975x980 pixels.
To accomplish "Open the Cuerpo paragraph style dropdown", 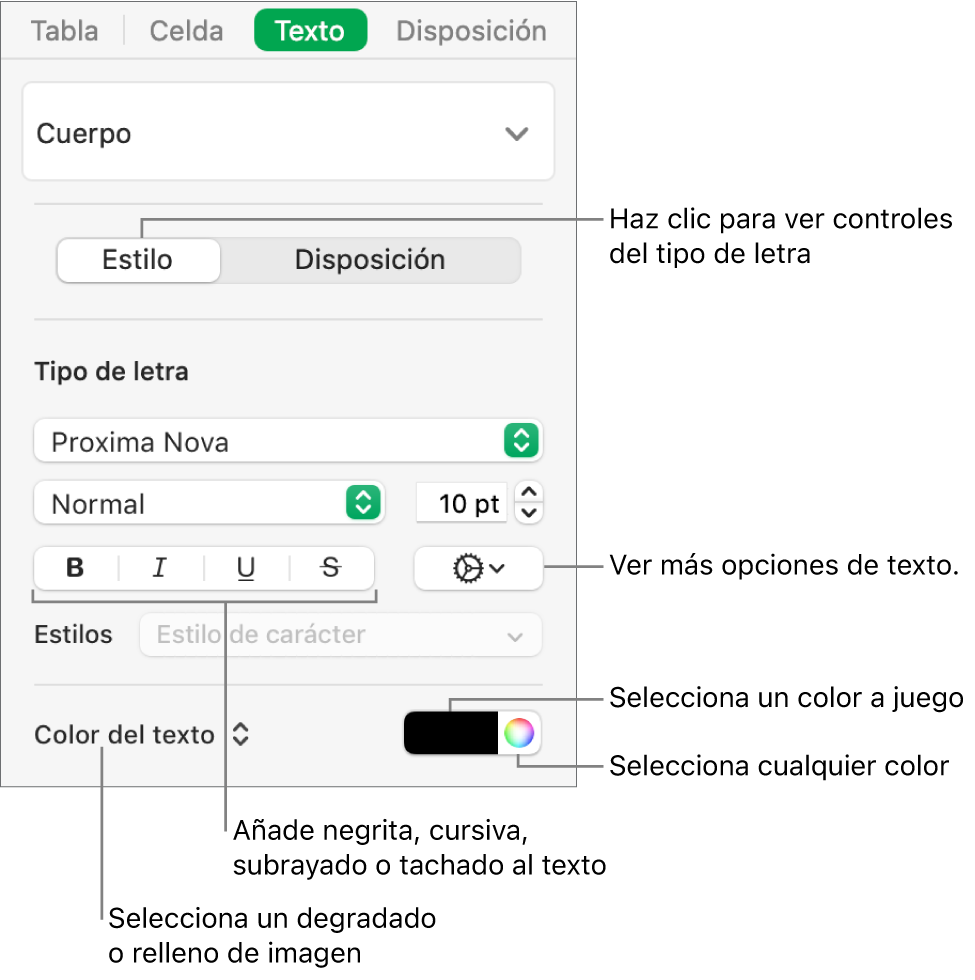I will [288, 132].
